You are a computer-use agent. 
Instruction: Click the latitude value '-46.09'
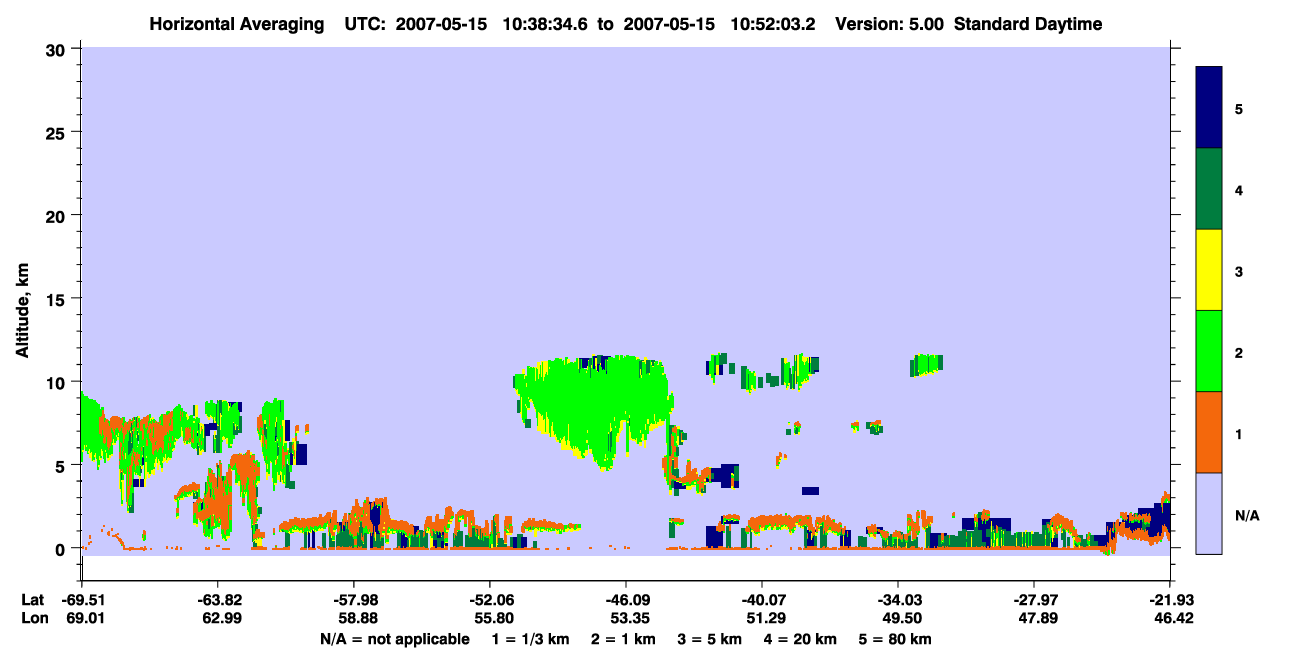click(625, 600)
